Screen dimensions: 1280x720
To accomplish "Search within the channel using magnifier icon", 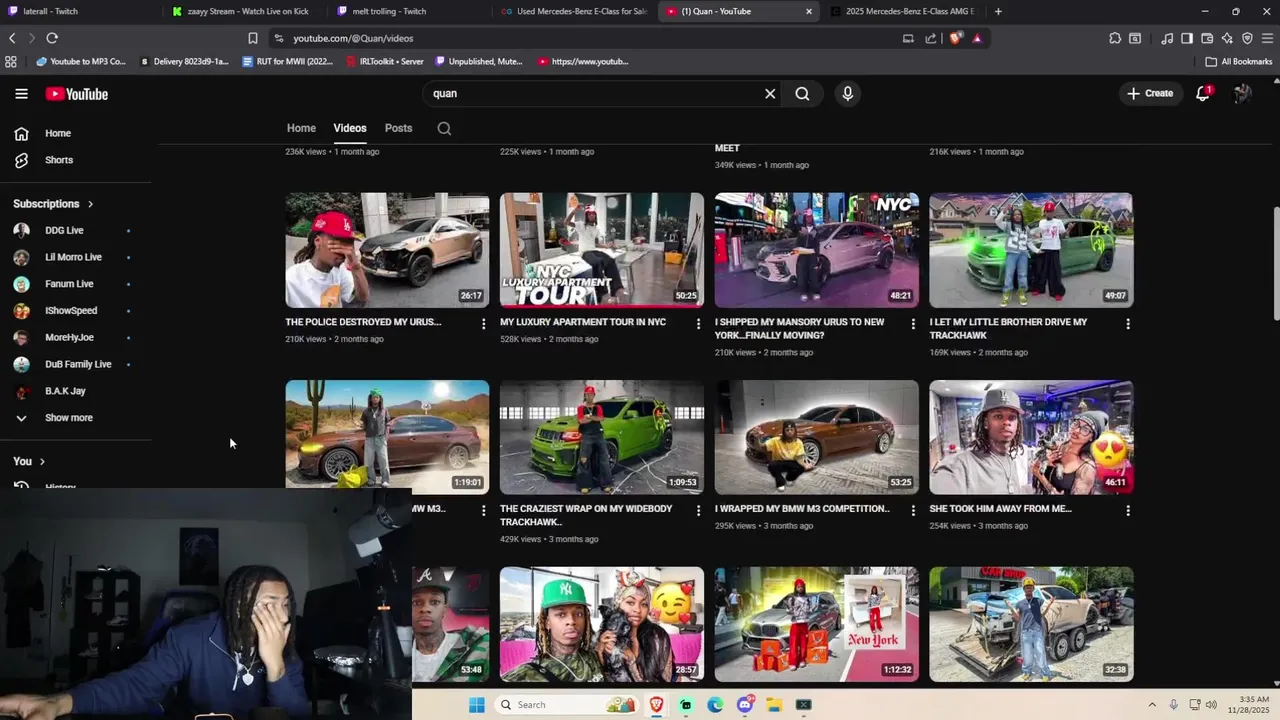I will [x=444, y=128].
